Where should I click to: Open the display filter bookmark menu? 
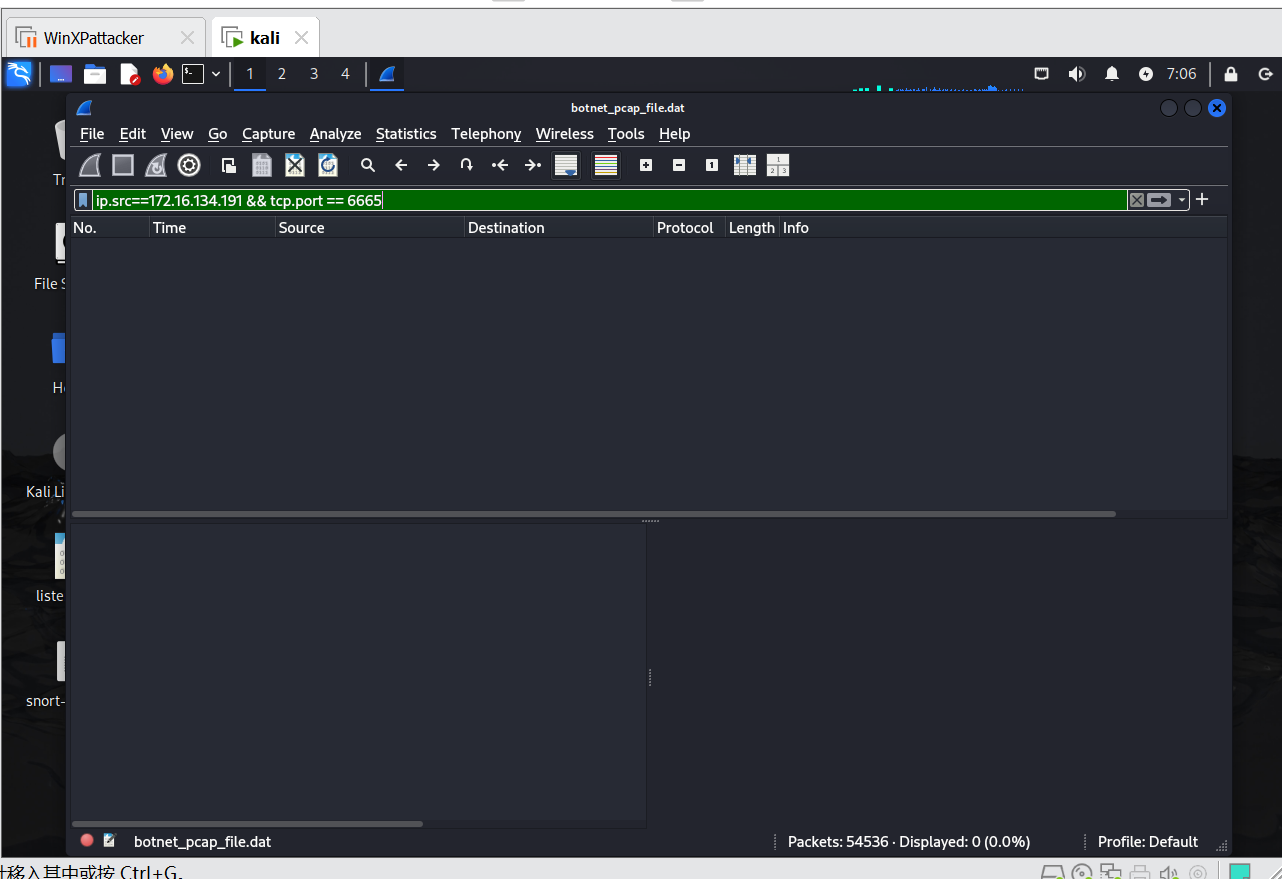83,200
